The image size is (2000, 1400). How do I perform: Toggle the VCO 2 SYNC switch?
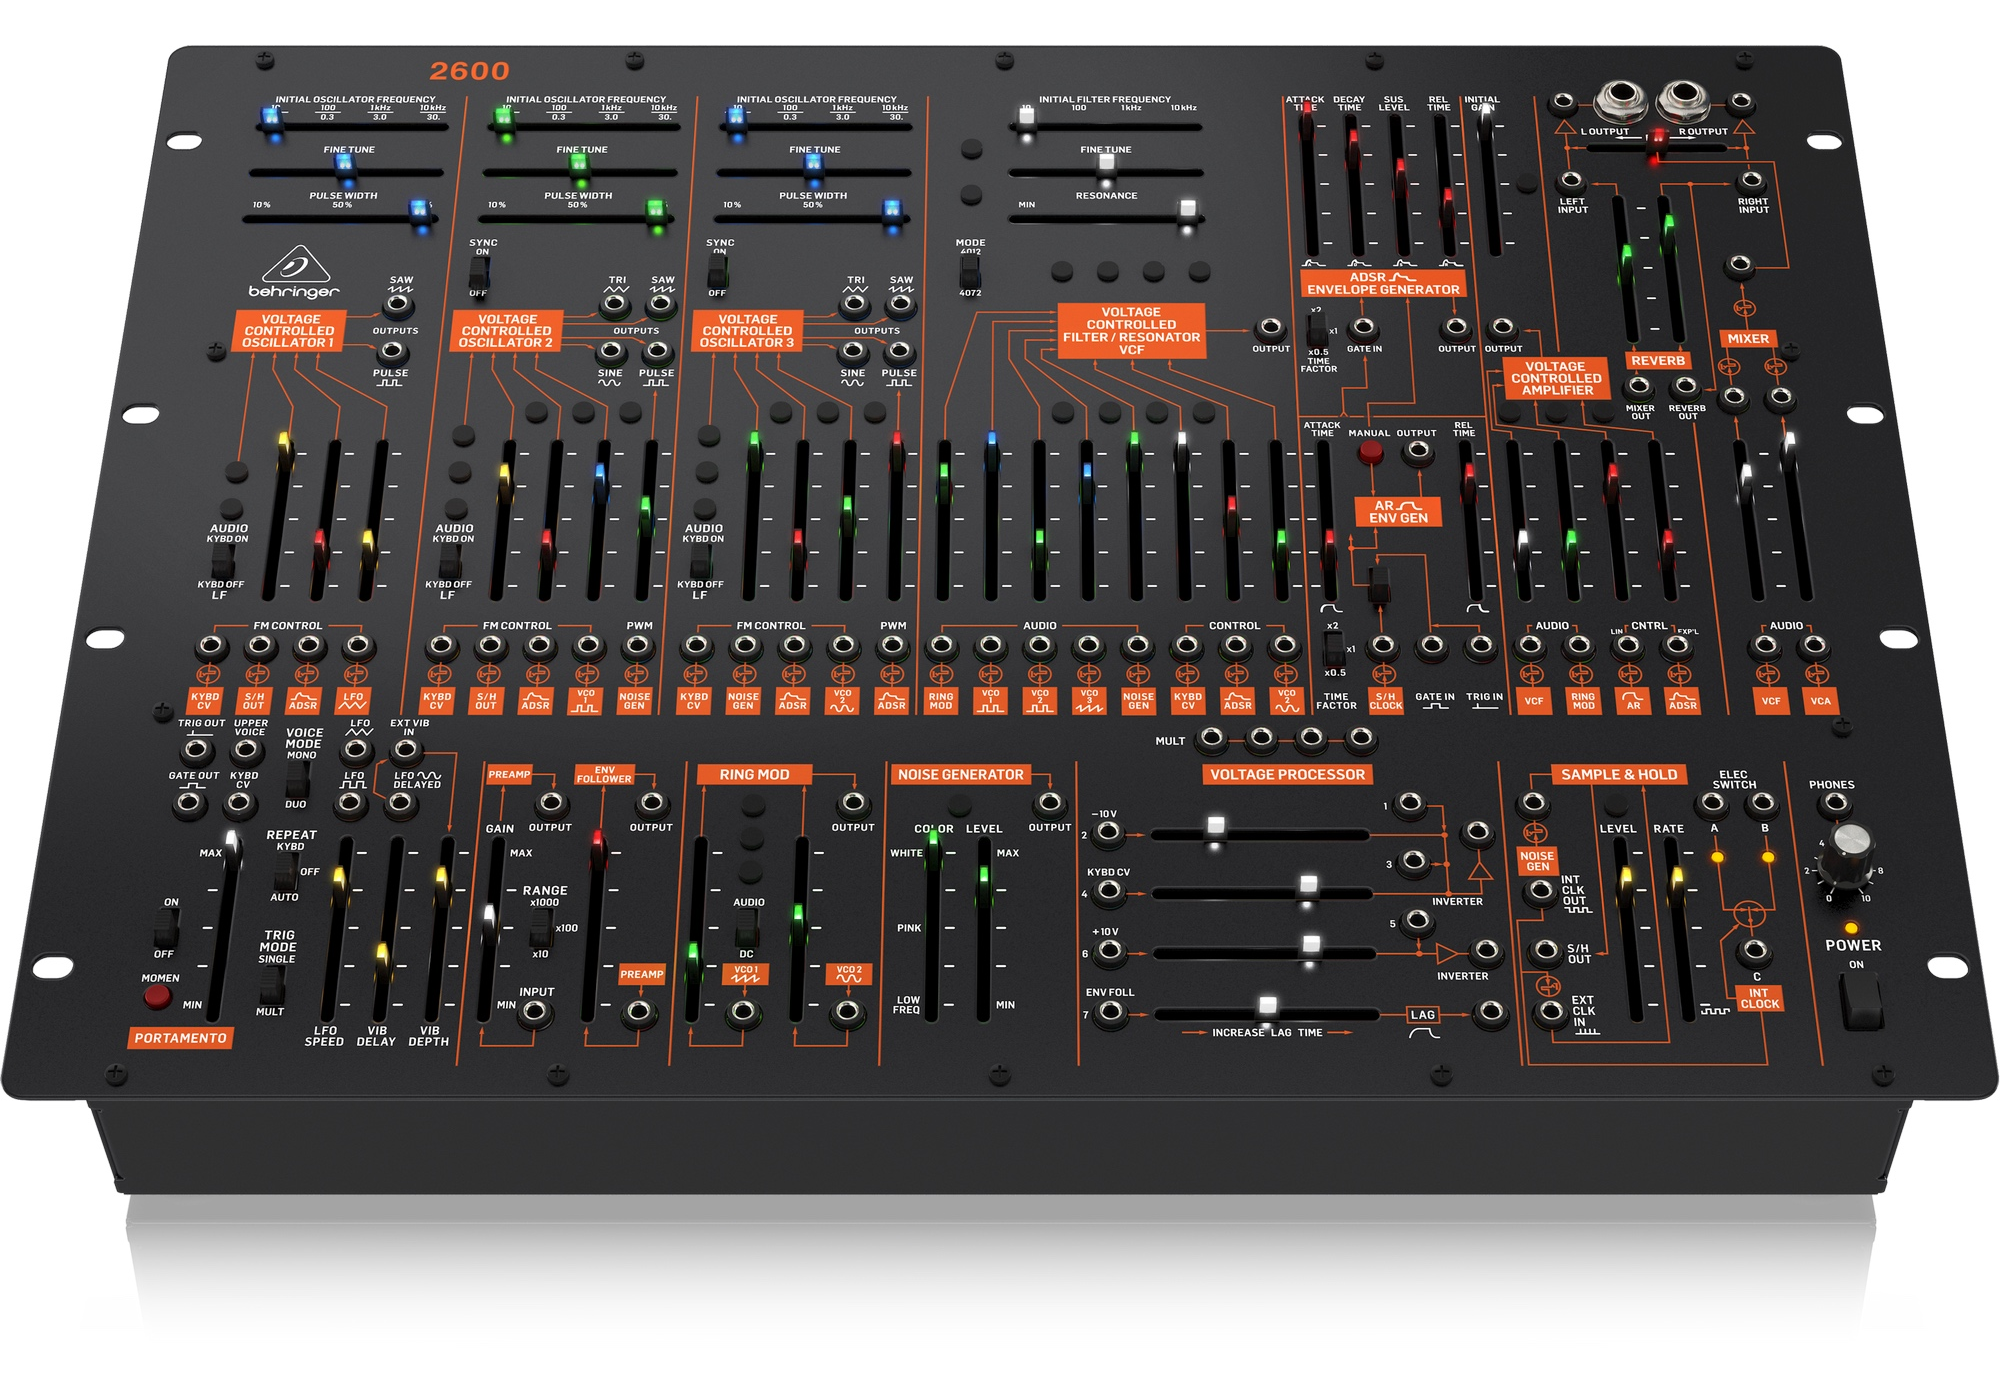(x=482, y=273)
